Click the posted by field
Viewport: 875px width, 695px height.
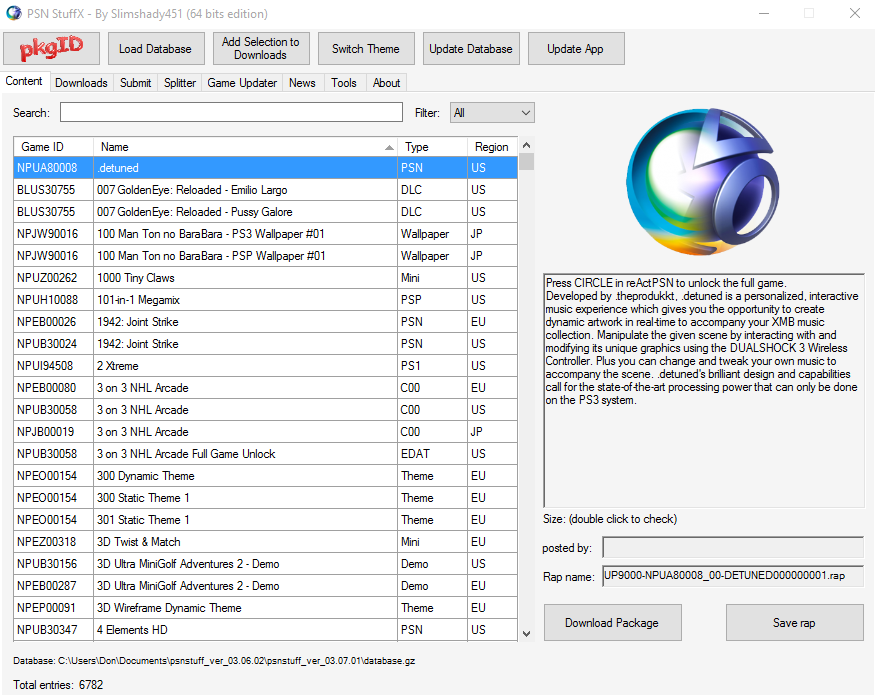click(x=733, y=548)
